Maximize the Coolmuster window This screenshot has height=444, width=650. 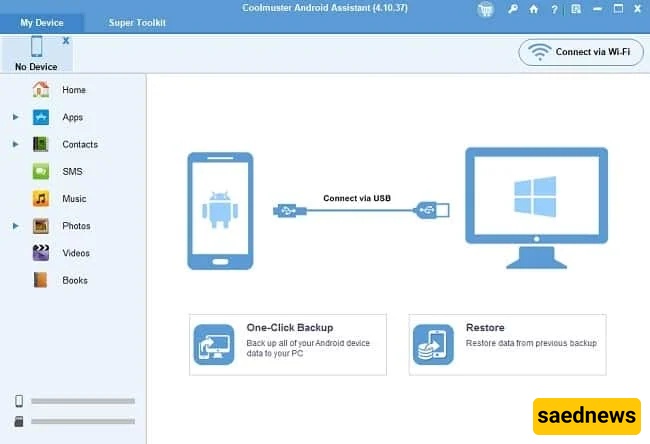(618, 9)
